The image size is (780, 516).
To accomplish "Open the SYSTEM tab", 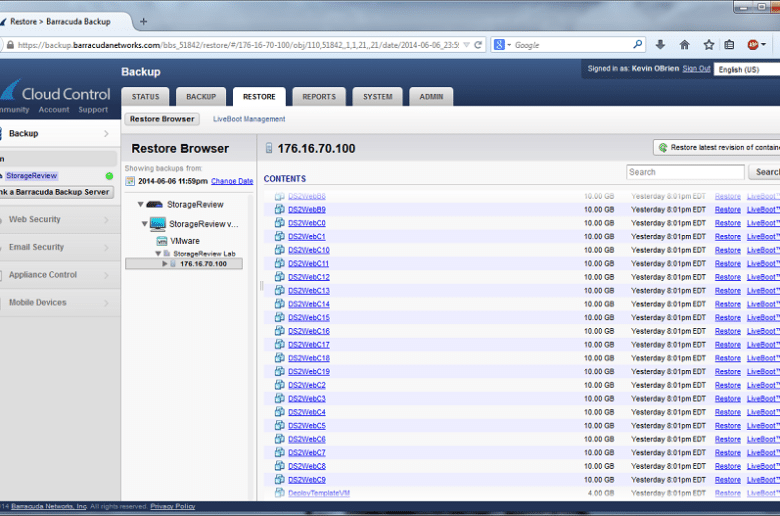I will 378,97.
